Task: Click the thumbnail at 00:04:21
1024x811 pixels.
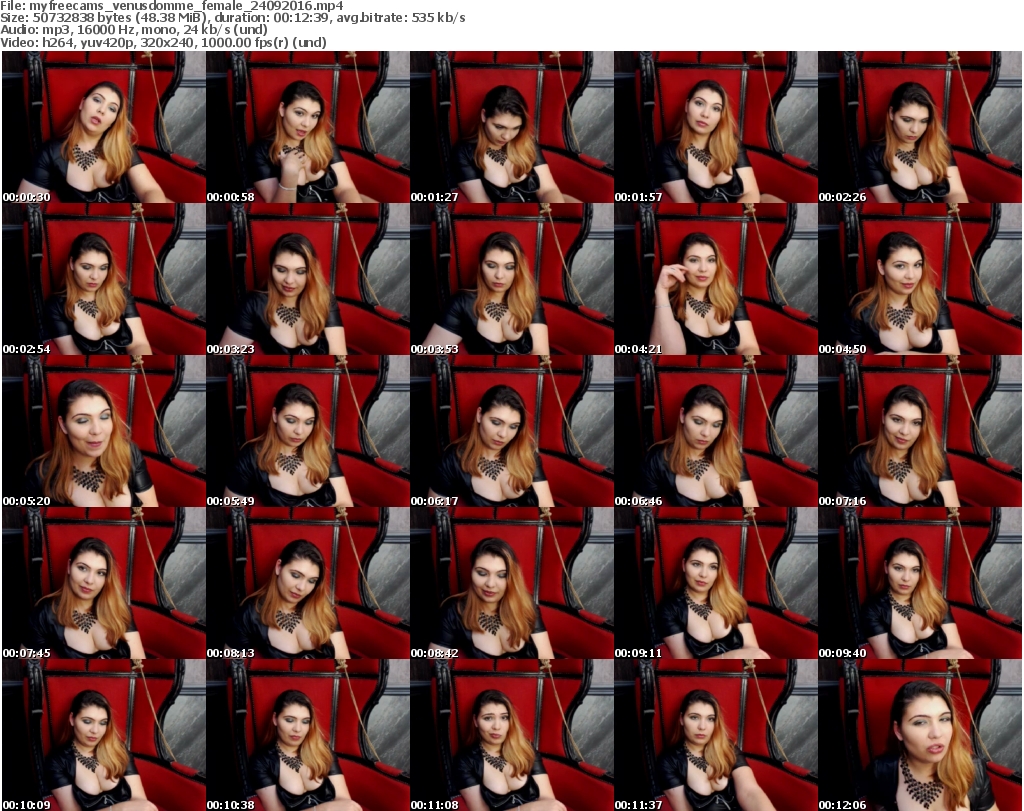Action: point(716,279)
